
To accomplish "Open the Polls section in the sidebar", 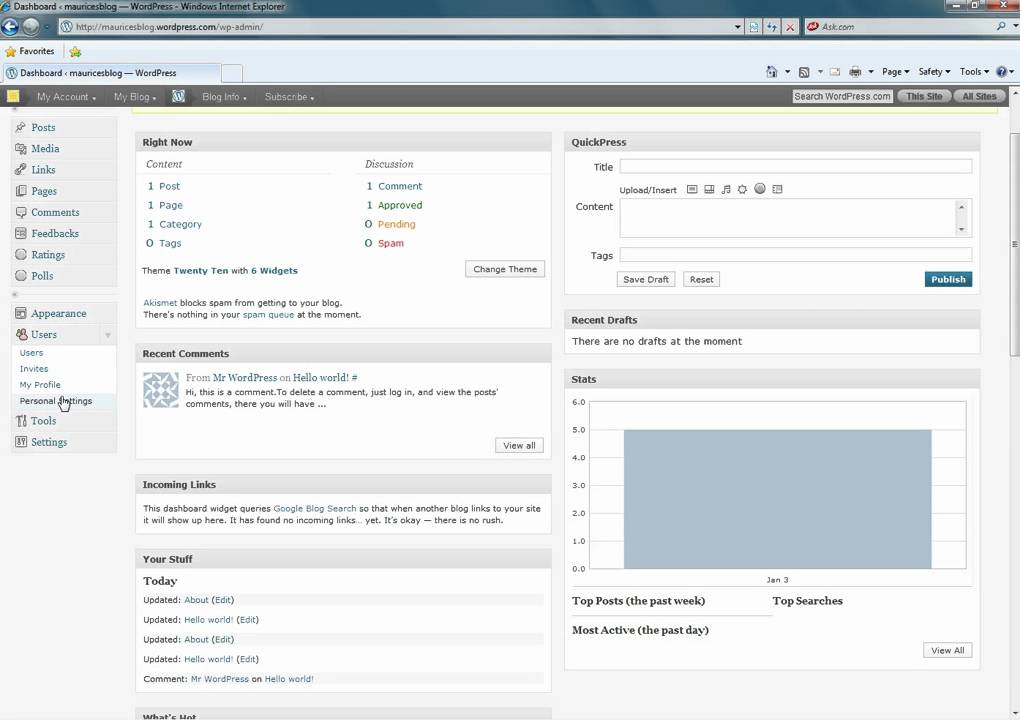I will coord(42,276).
